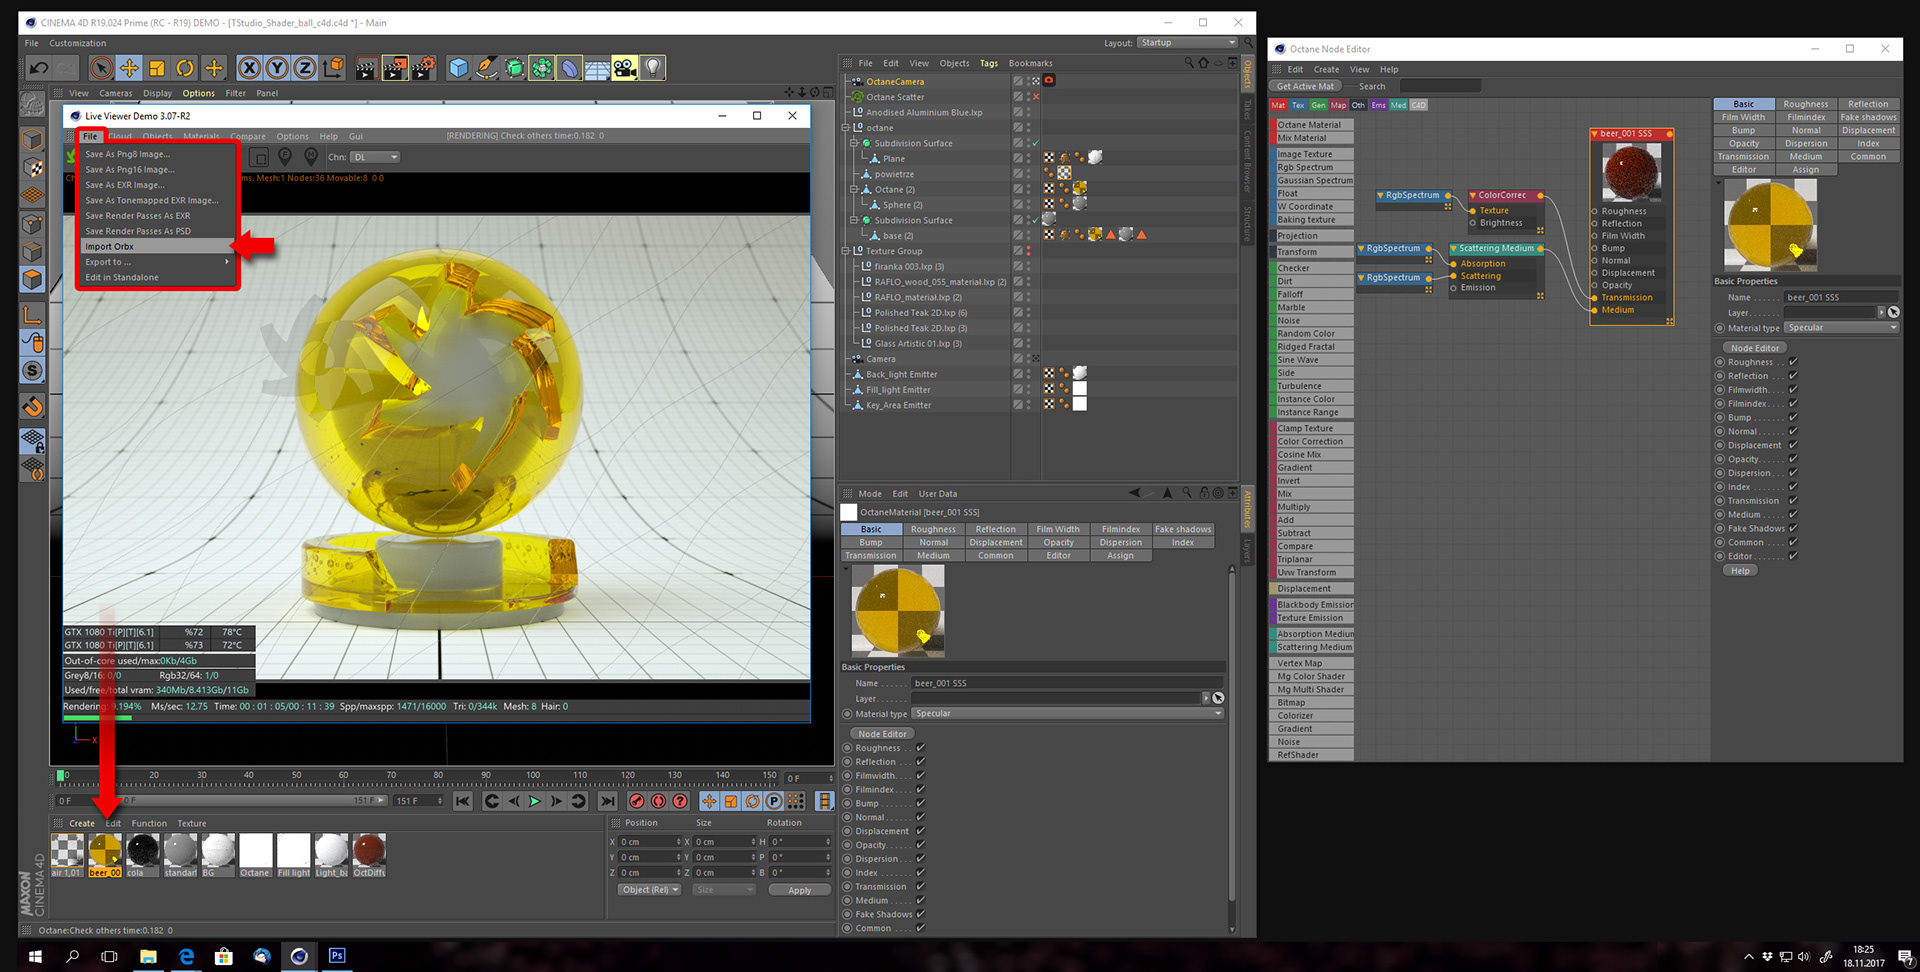The height and width of the screenshot is (972, 1920).
Task: Select the Scale tool in top toolbar
Action: point(157,68)
